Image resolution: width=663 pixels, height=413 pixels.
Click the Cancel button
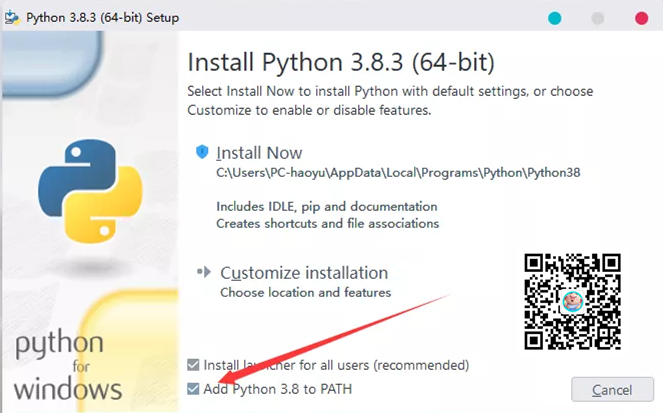coord(612,389)
